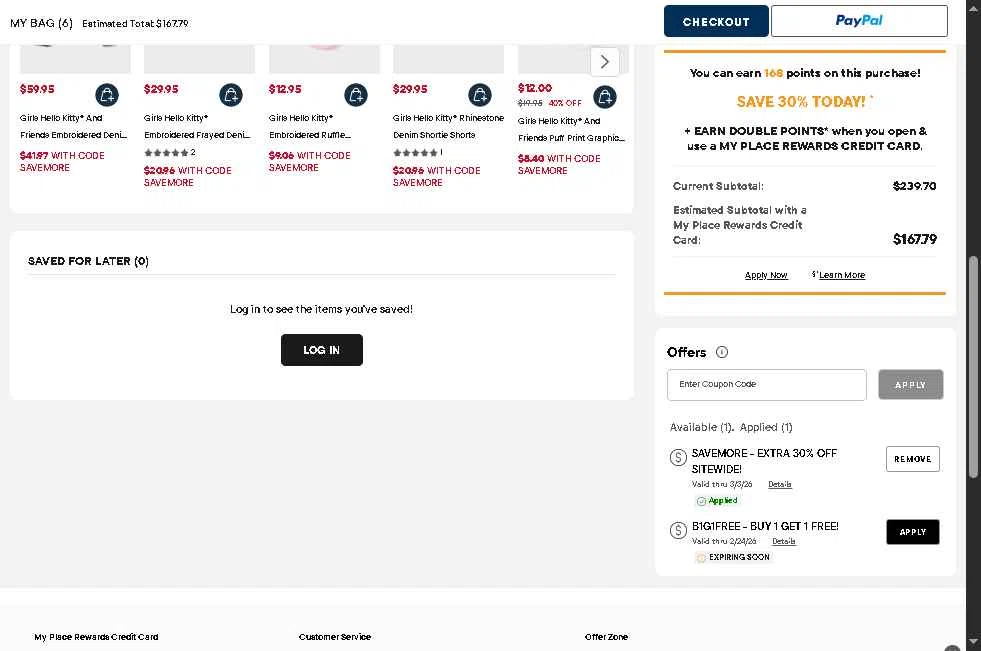Add the $12.95 Embroidered Ruffle item to bag

click(x=356, y=95)
